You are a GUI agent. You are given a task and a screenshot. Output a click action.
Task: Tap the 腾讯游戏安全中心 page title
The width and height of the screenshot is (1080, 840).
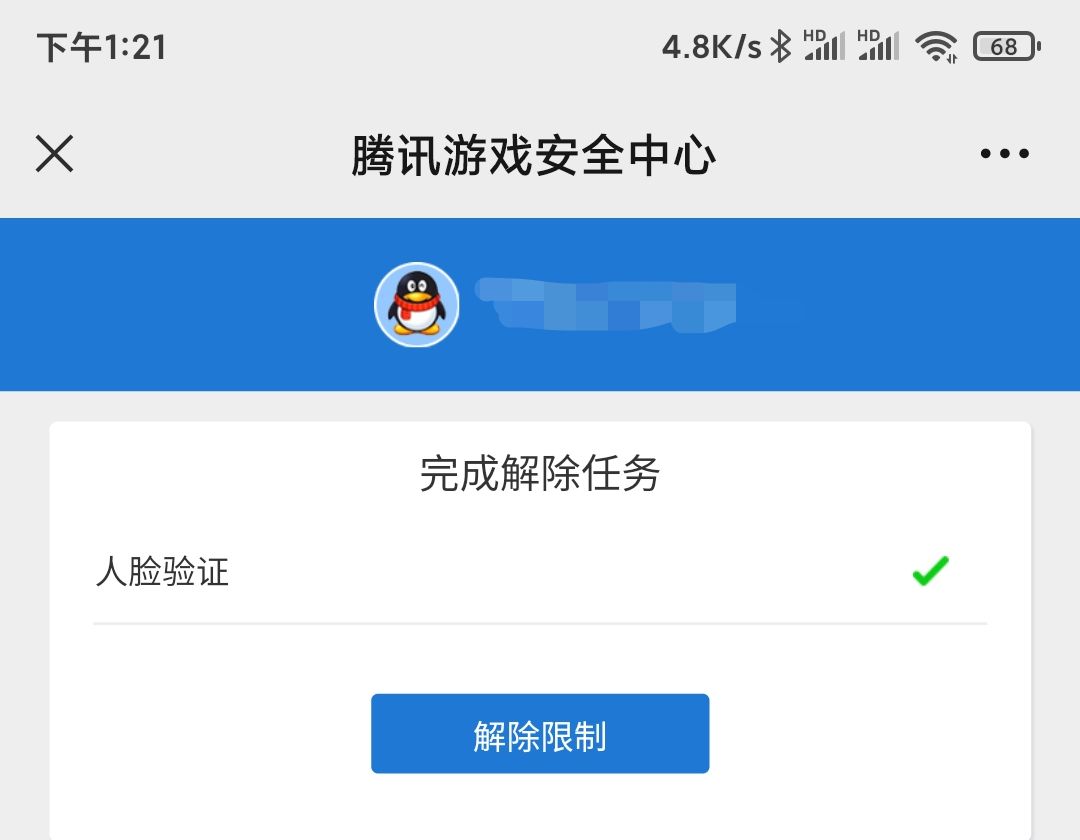tap(534, 155)
